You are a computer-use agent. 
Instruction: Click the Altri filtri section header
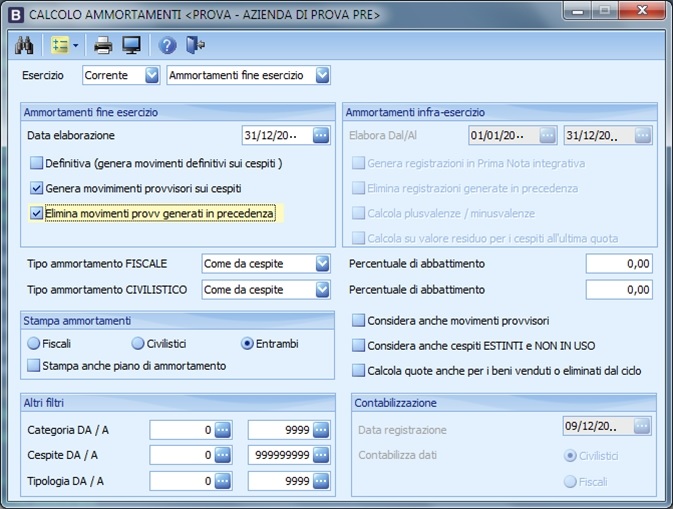178,403
